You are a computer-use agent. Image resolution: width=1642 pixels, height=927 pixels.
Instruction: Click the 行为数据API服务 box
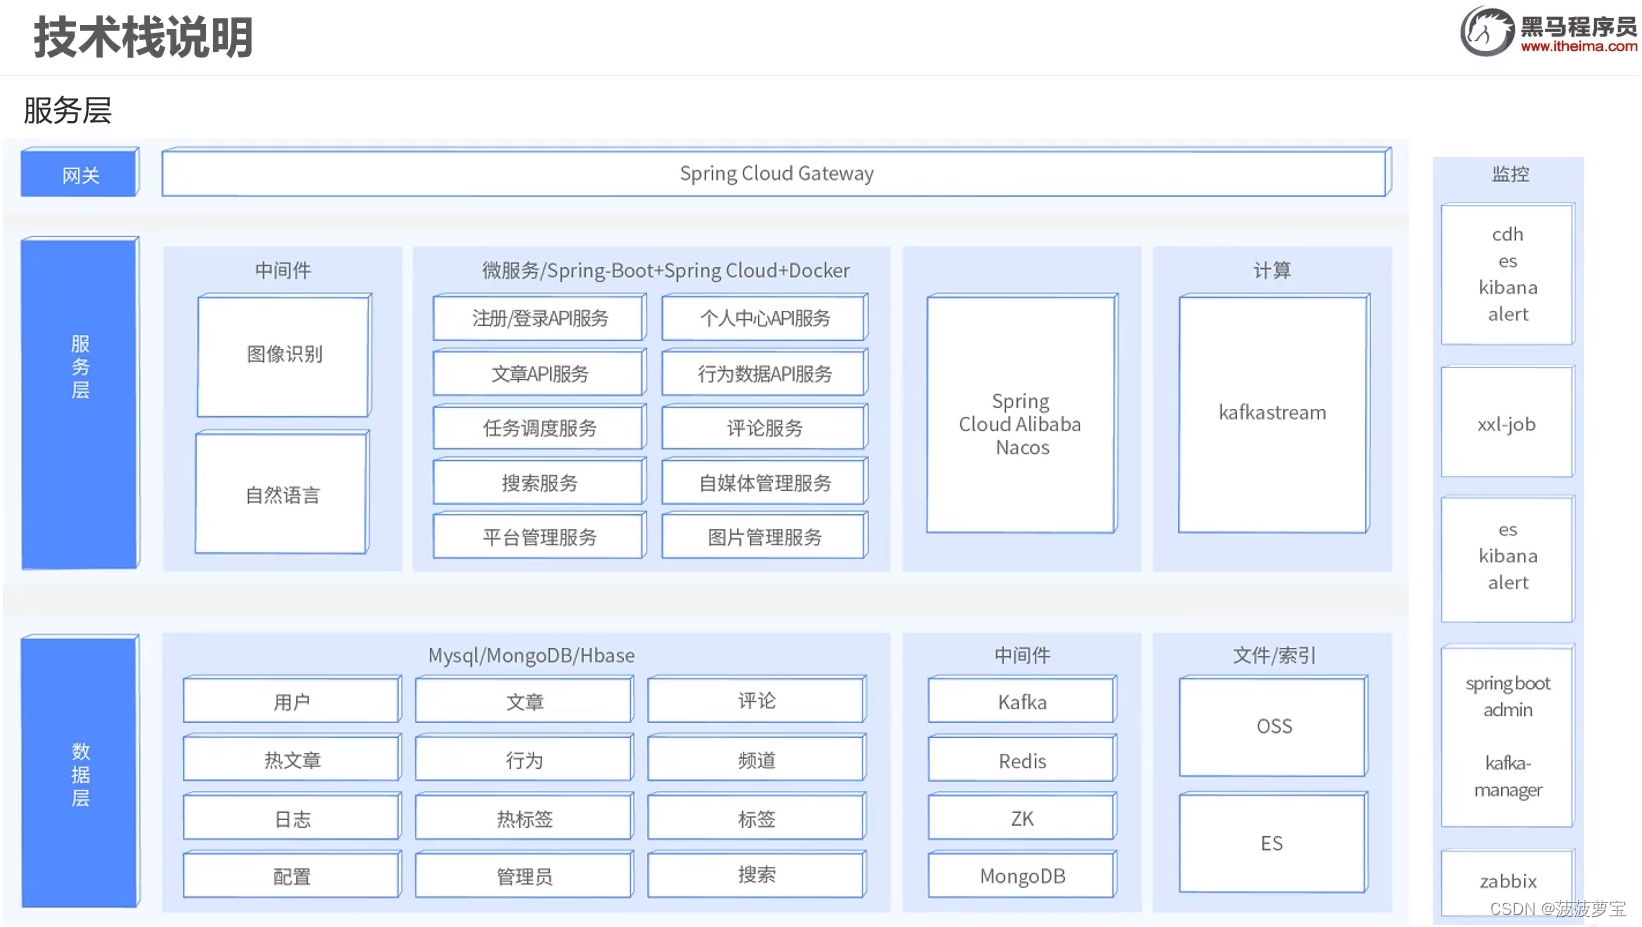tap(765, 372)
